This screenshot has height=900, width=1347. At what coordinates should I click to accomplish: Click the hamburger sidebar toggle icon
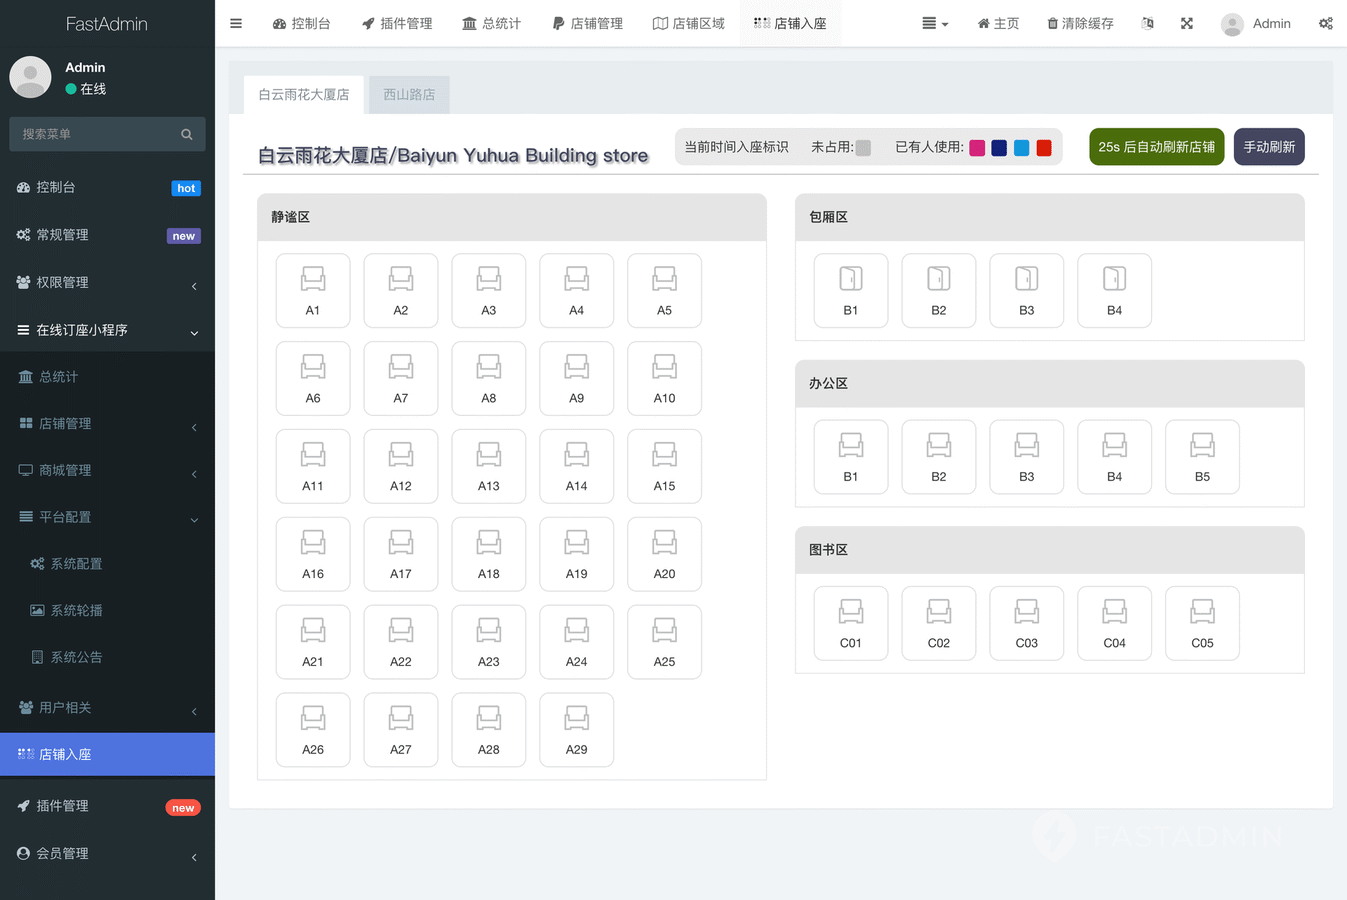[236, 23]
